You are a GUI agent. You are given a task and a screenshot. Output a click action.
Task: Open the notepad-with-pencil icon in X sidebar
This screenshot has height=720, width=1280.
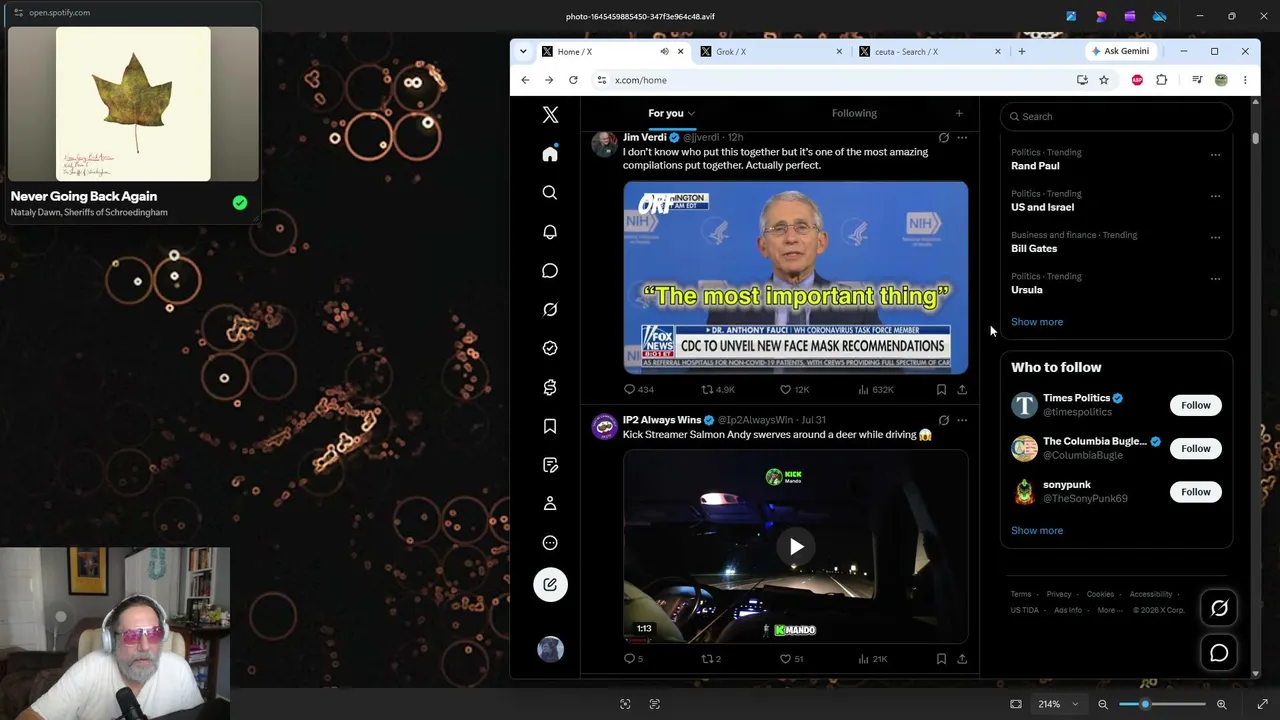[550, 465]
